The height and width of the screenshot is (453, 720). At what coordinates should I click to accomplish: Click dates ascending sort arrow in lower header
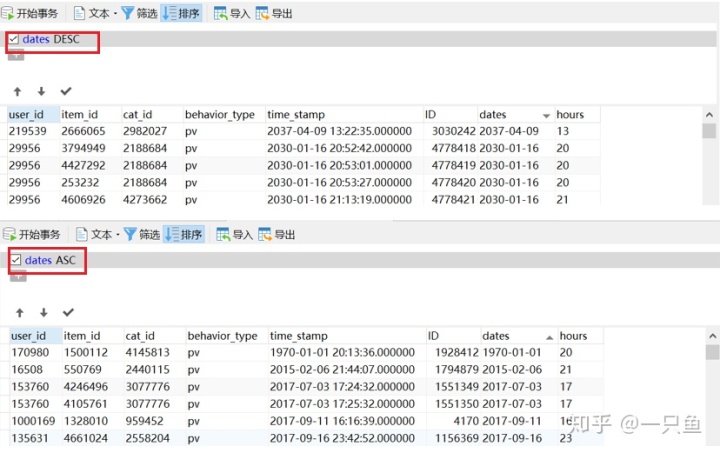click(549, 337)
